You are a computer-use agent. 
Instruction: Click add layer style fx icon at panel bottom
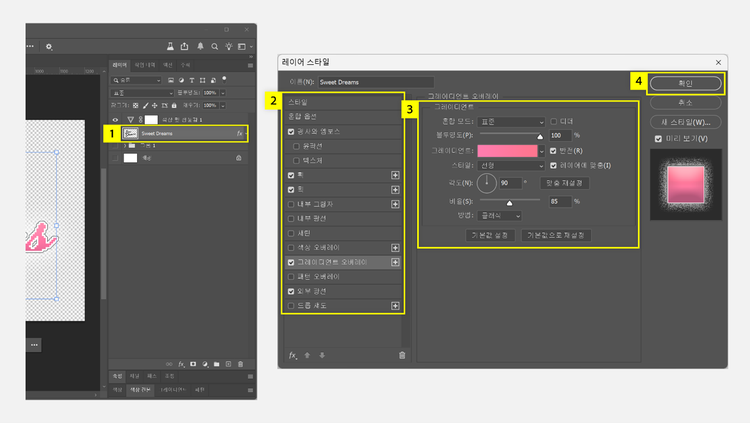[x=181, y=364]
